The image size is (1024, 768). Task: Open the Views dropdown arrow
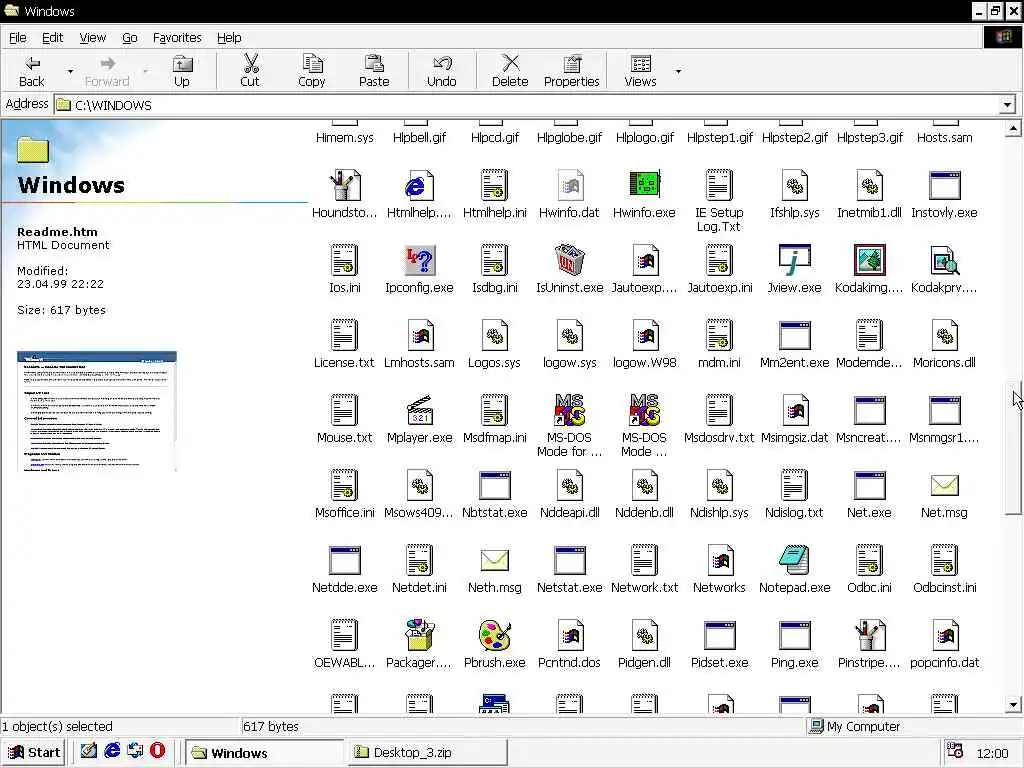678,71
